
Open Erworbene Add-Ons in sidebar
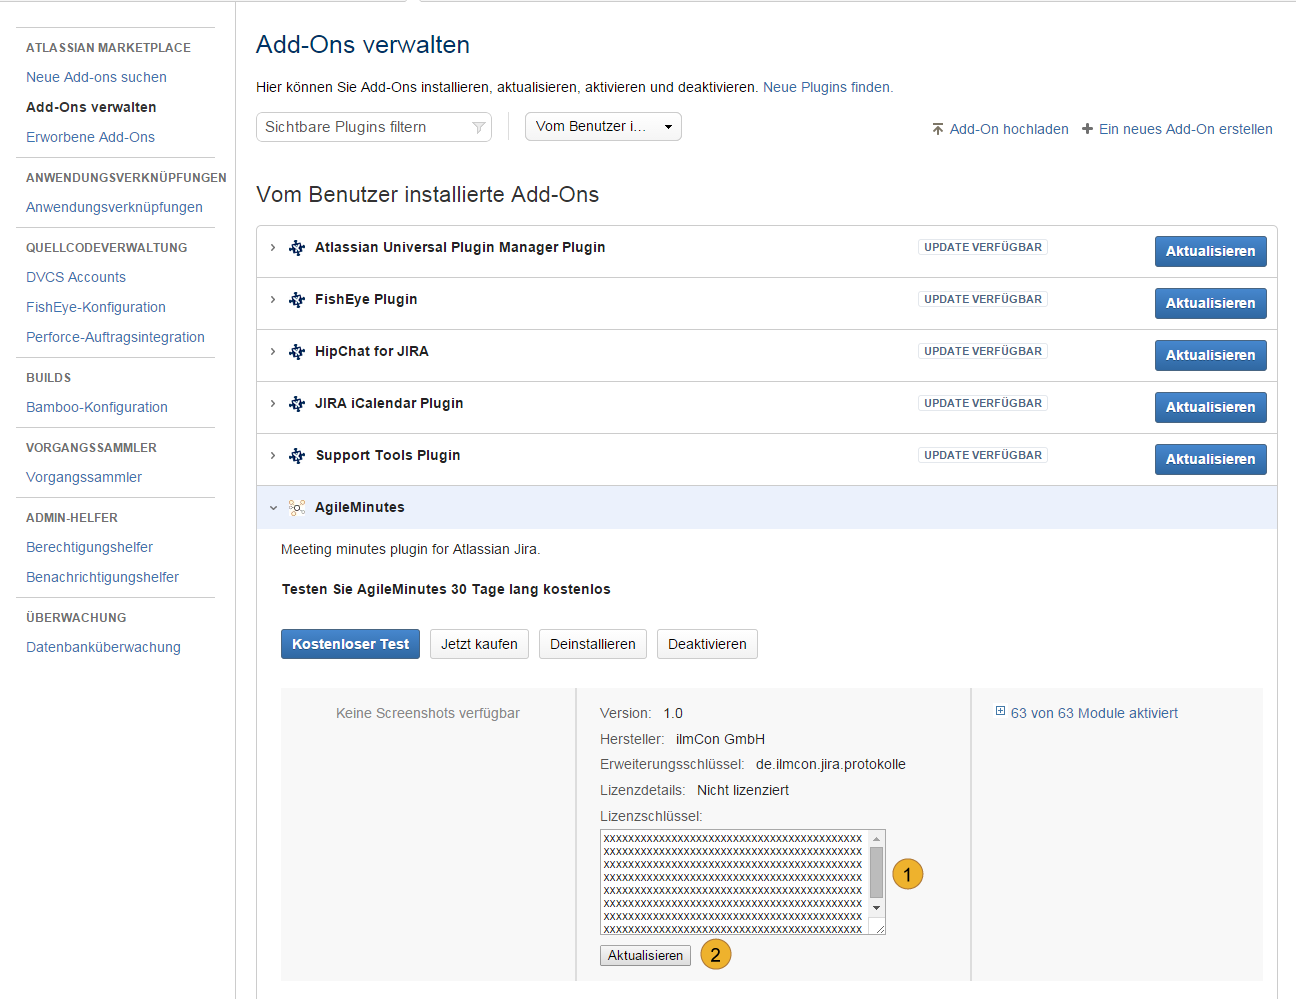[90, 137]
